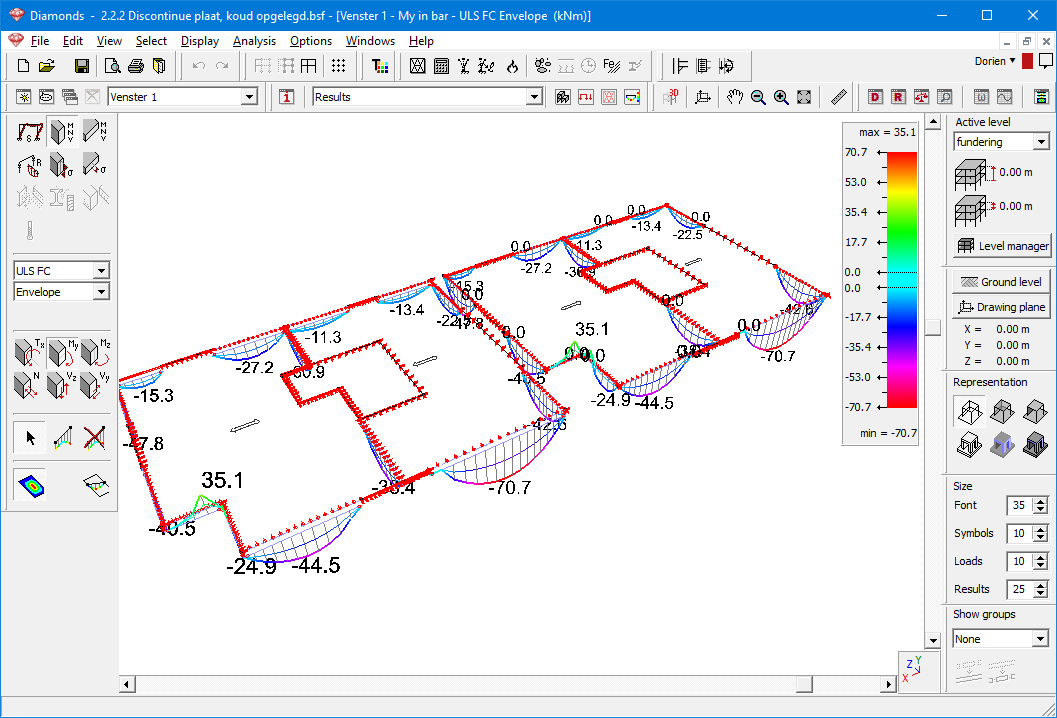Open the Edit menu

(x=73, y=40)
